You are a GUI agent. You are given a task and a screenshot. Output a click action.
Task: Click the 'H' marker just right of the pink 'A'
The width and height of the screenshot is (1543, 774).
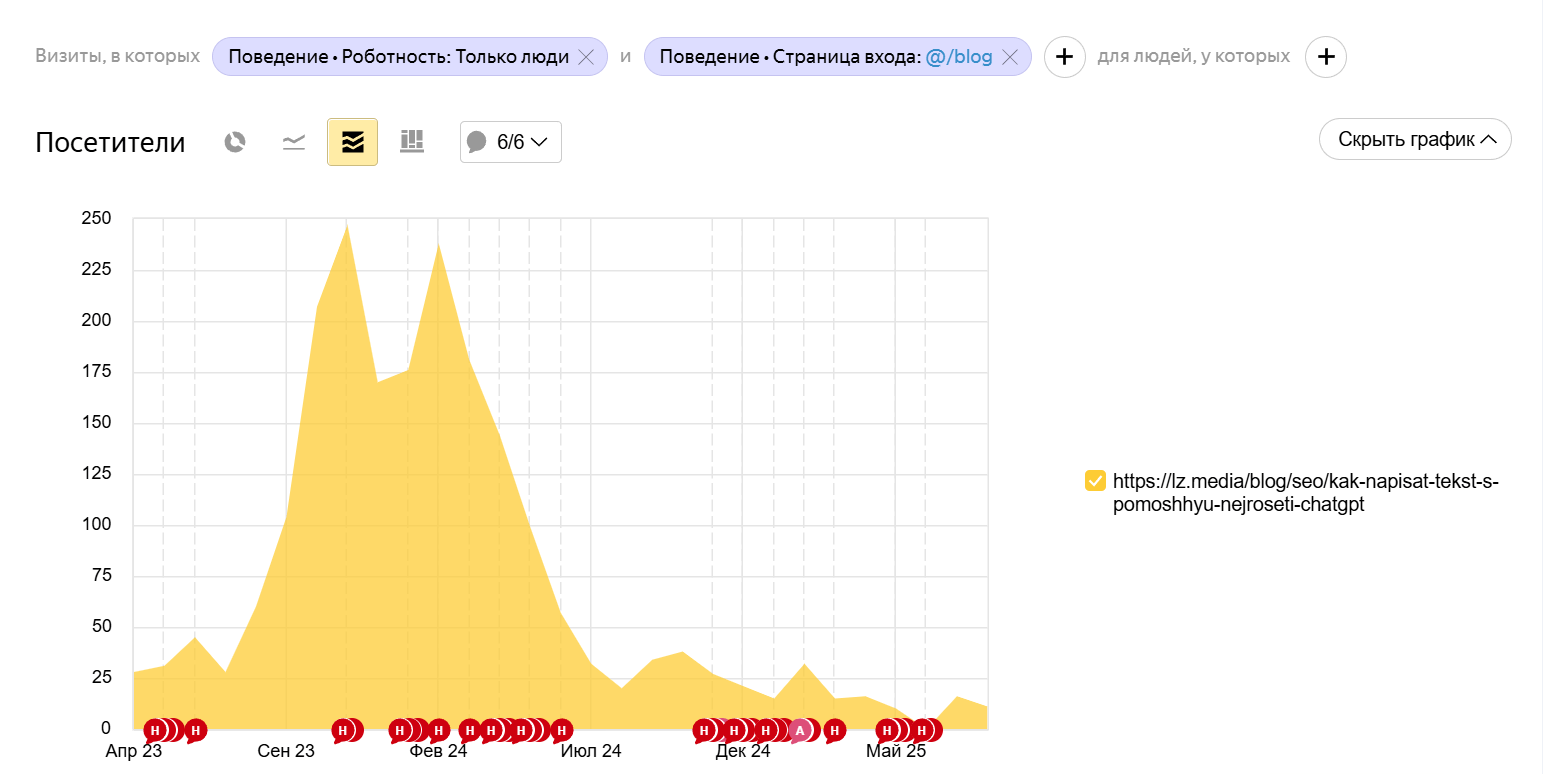click(833, 730)
